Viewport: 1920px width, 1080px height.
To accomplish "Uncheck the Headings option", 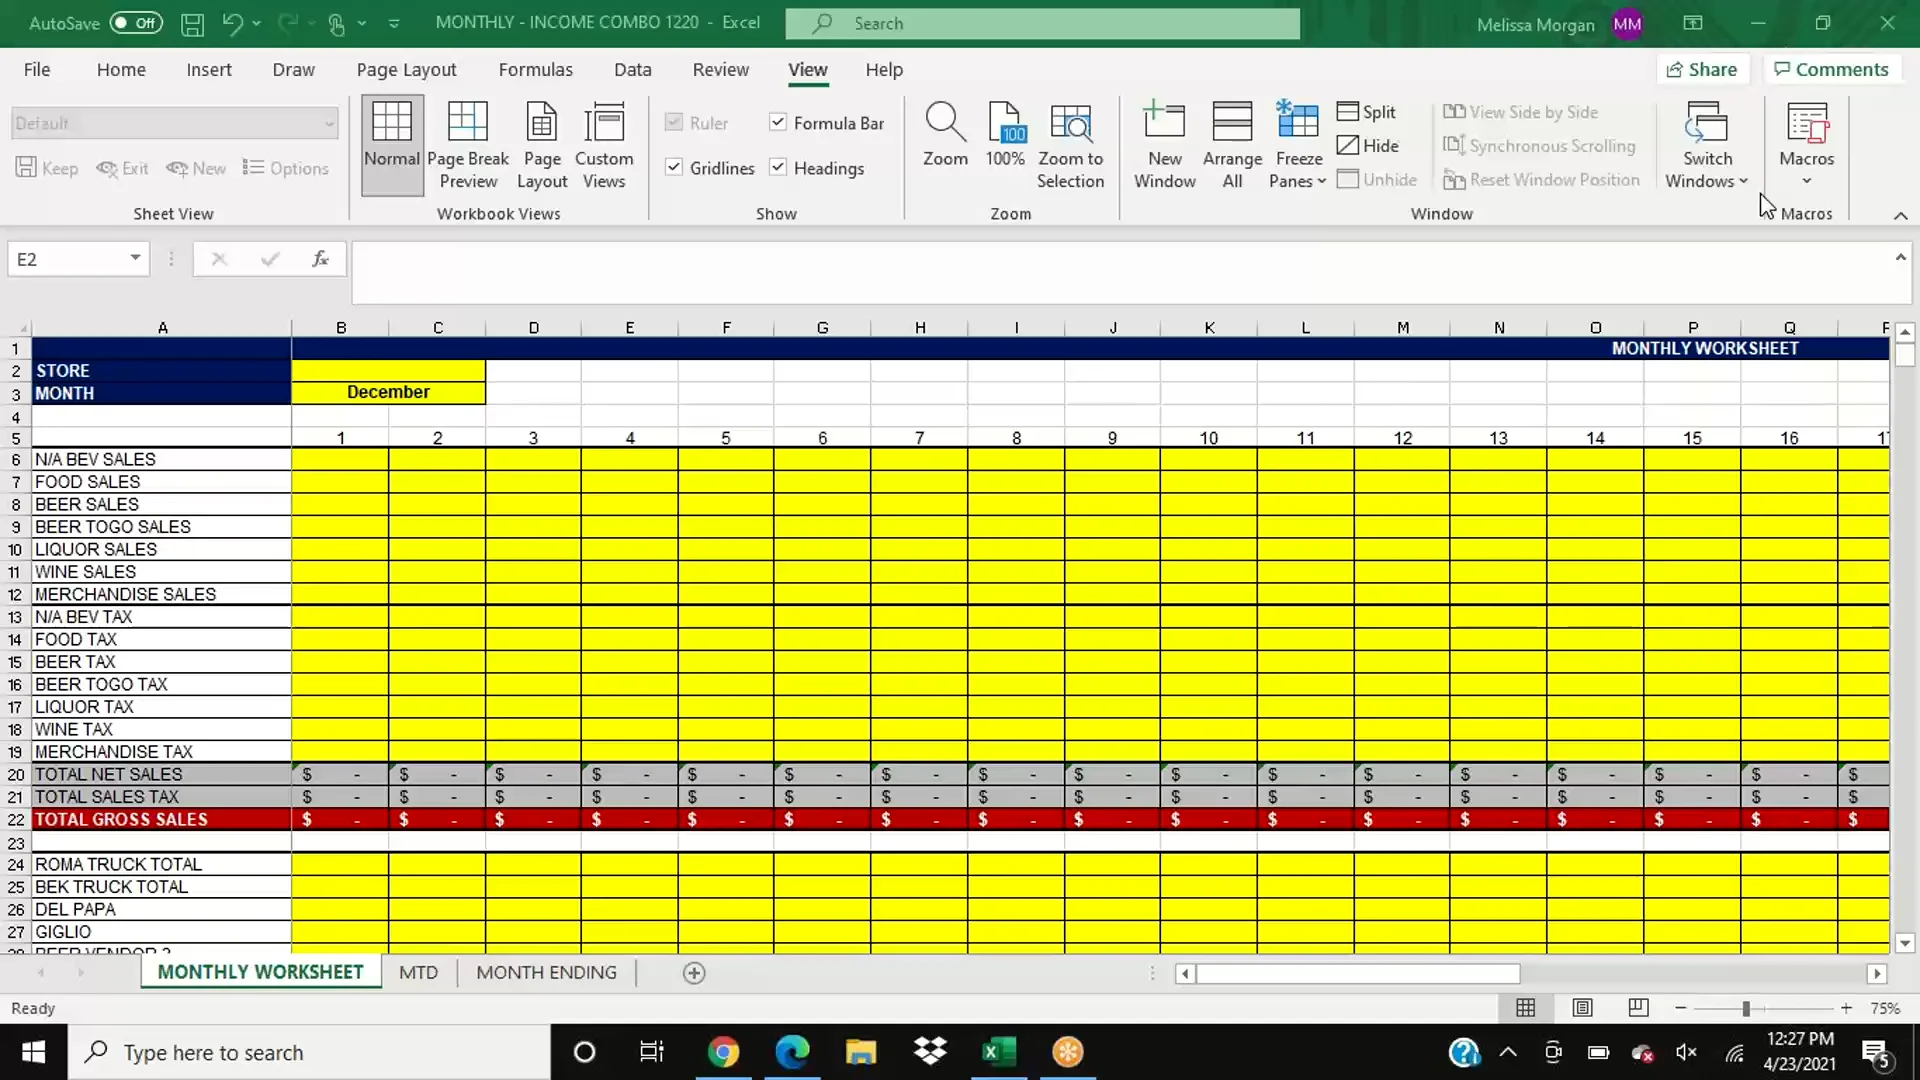I will point(778,167).
